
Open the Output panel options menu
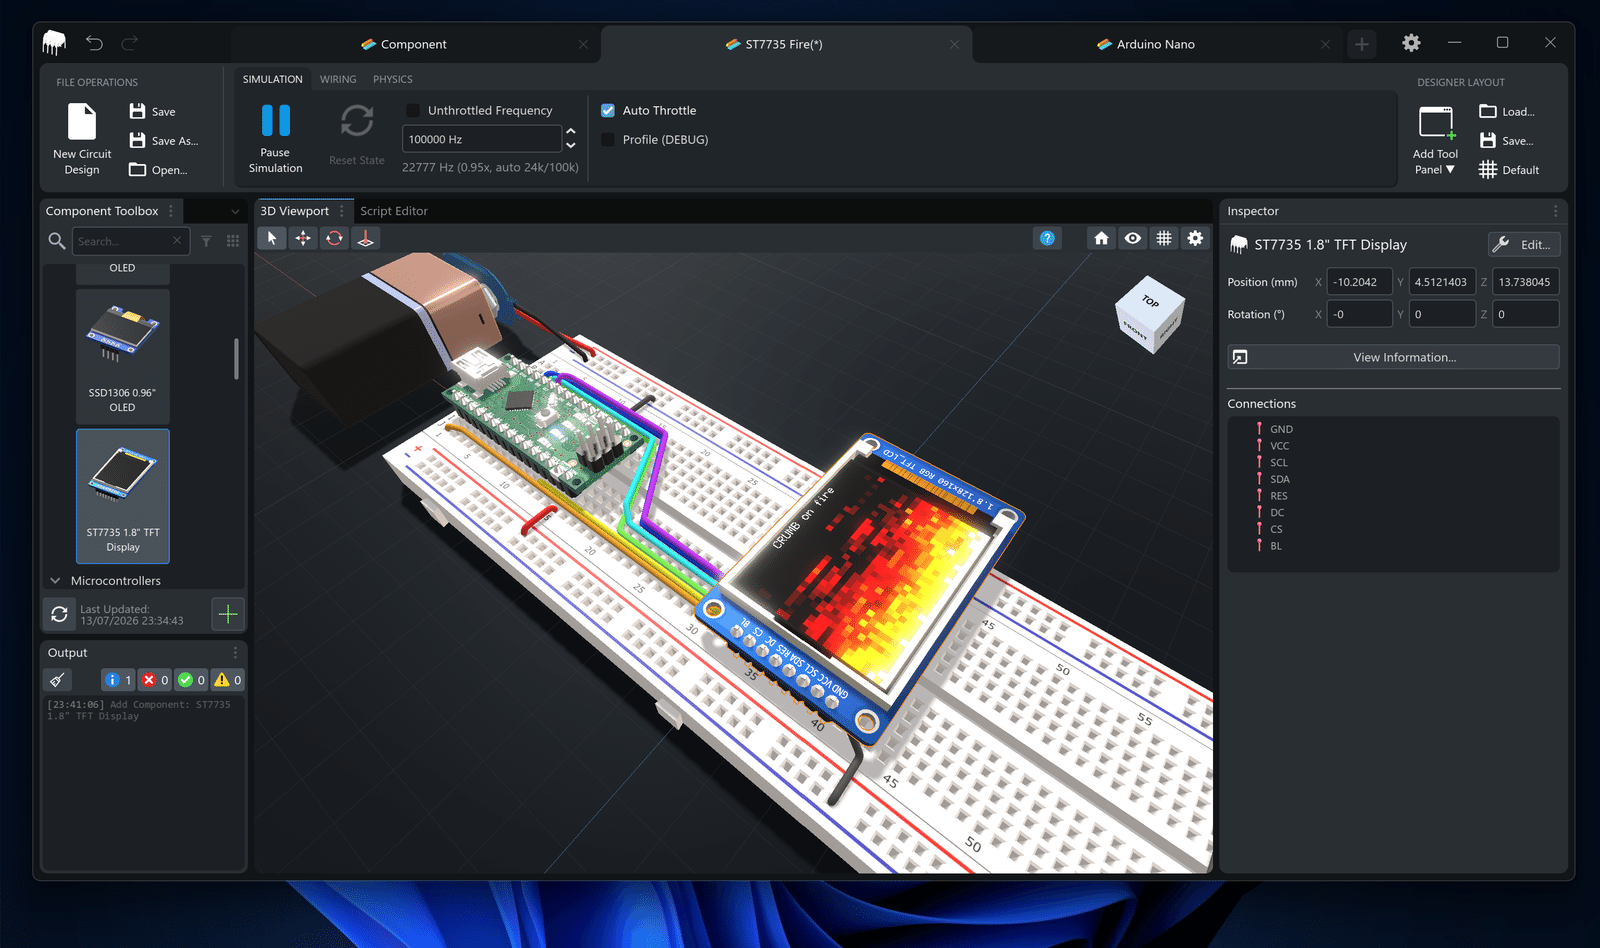[x=235, y=653]
